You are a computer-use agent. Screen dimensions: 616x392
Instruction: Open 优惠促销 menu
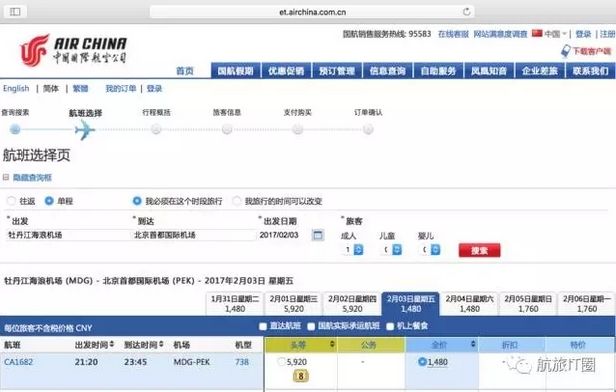[286, 71]
